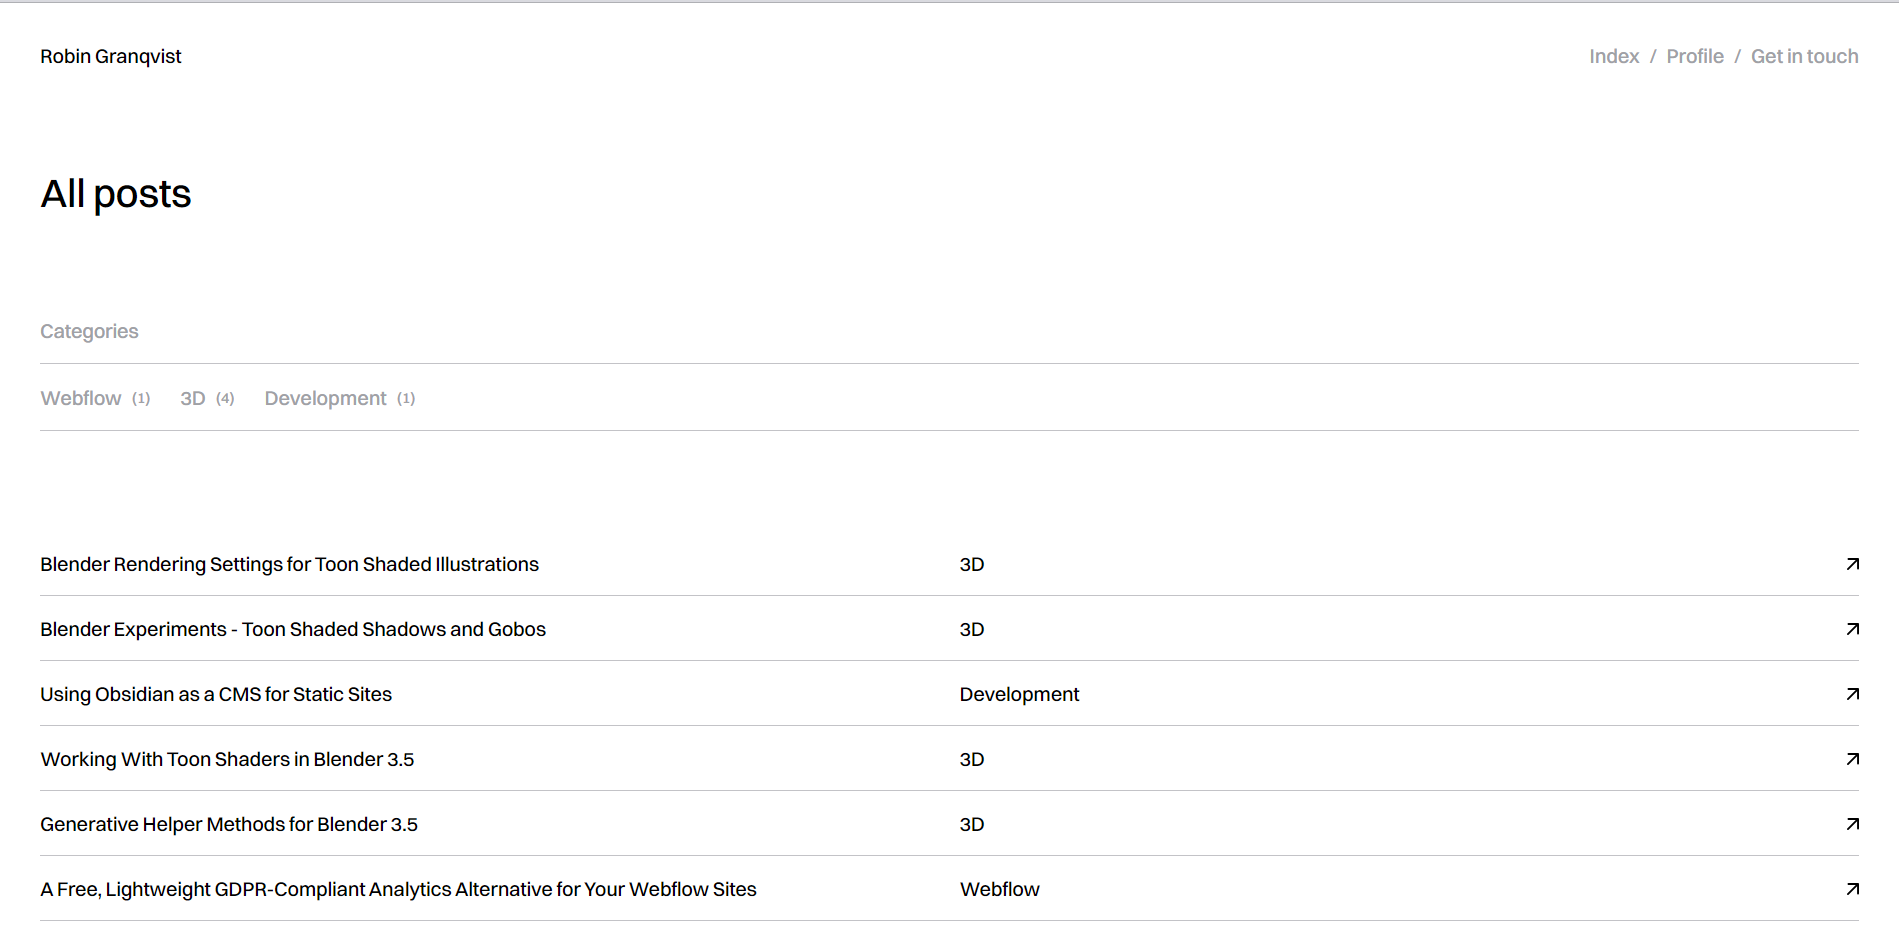Click the Development label next to the Obsidian post
Image resolution: width=1899 pixels, height=934 pixels.
[x=1019, y=694]
